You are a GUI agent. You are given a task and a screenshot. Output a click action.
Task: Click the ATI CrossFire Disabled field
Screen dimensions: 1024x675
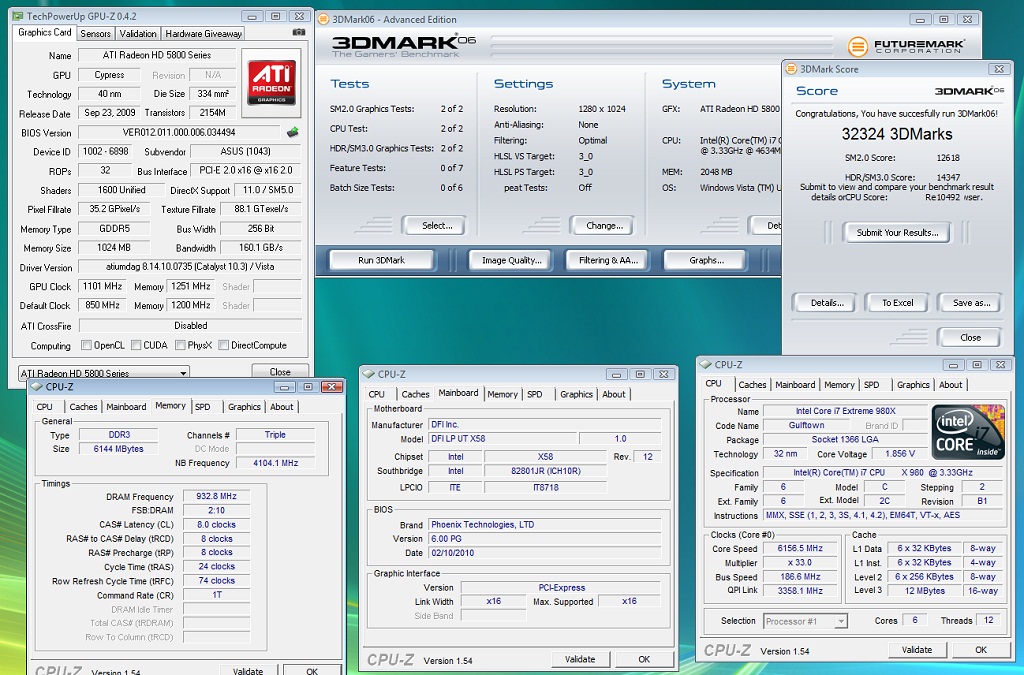[x=190, y=325]
